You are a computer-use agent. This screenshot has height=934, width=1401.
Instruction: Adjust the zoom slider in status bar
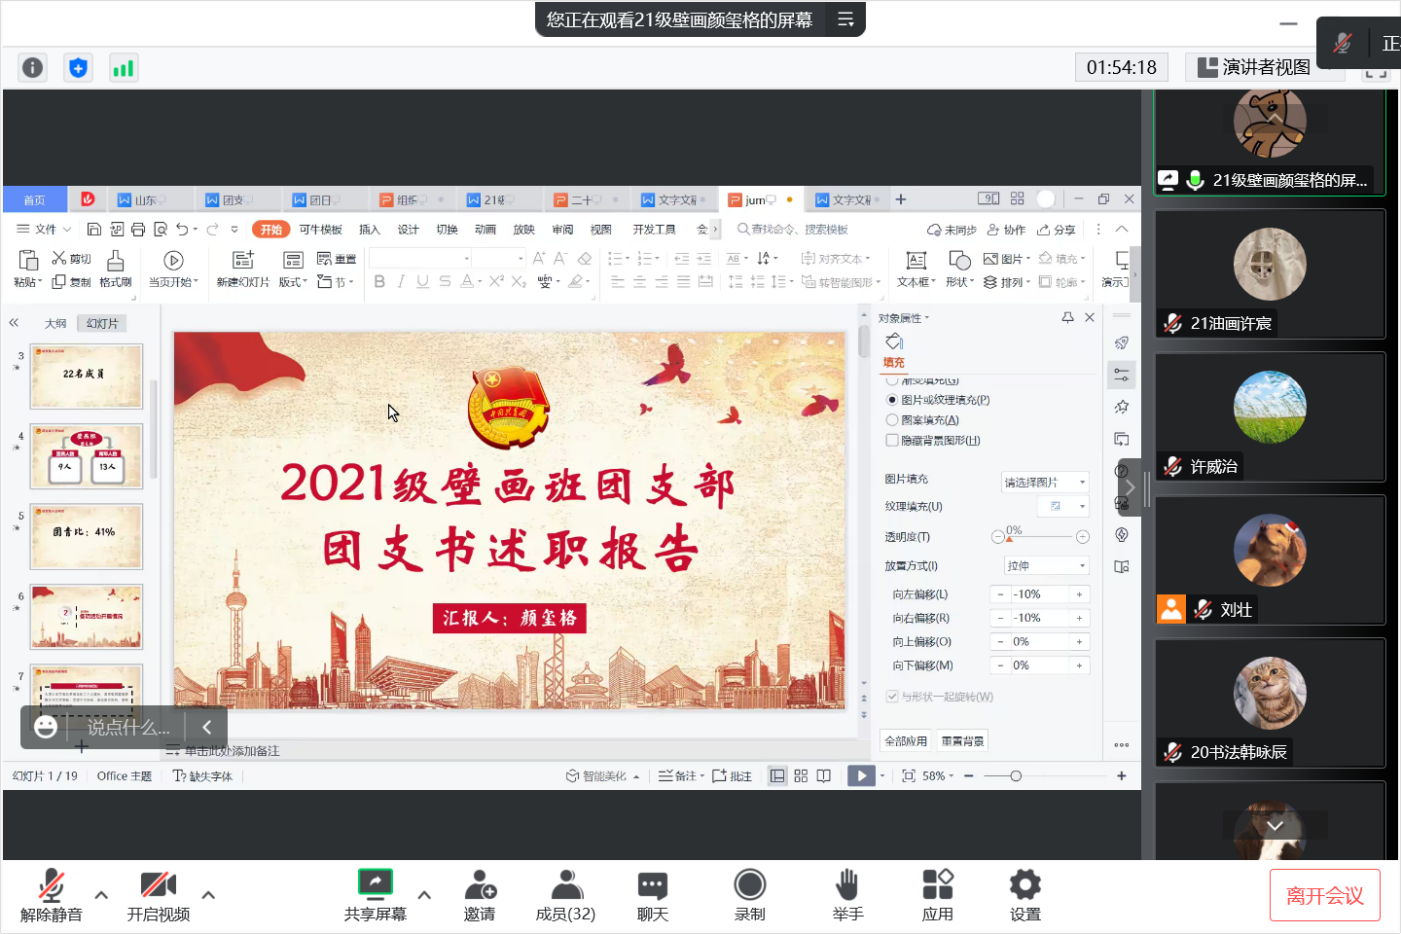[x=1016, y=776]
